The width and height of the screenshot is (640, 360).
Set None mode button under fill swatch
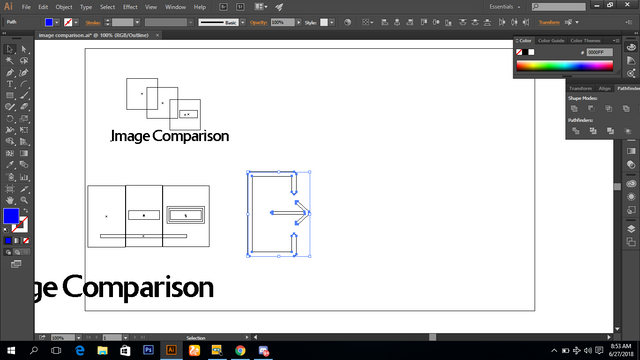coord(26,241)
